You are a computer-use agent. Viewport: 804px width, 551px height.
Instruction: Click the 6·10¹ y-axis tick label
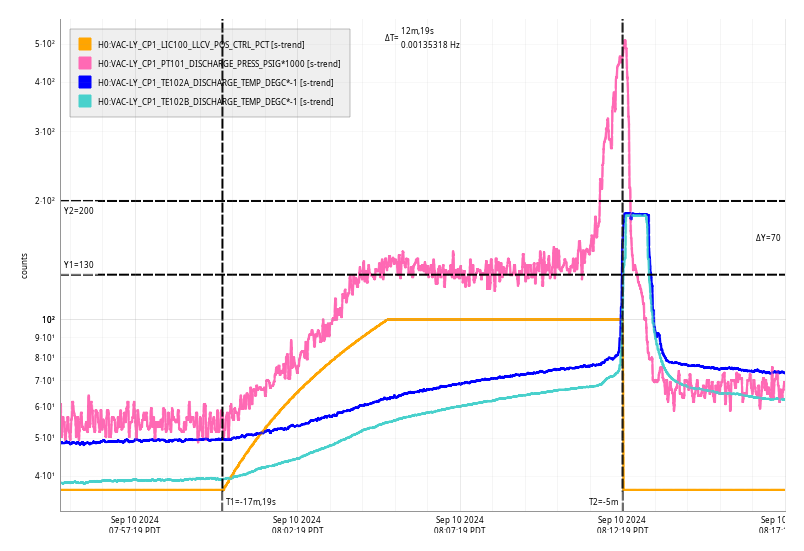[x=45, y=406]
